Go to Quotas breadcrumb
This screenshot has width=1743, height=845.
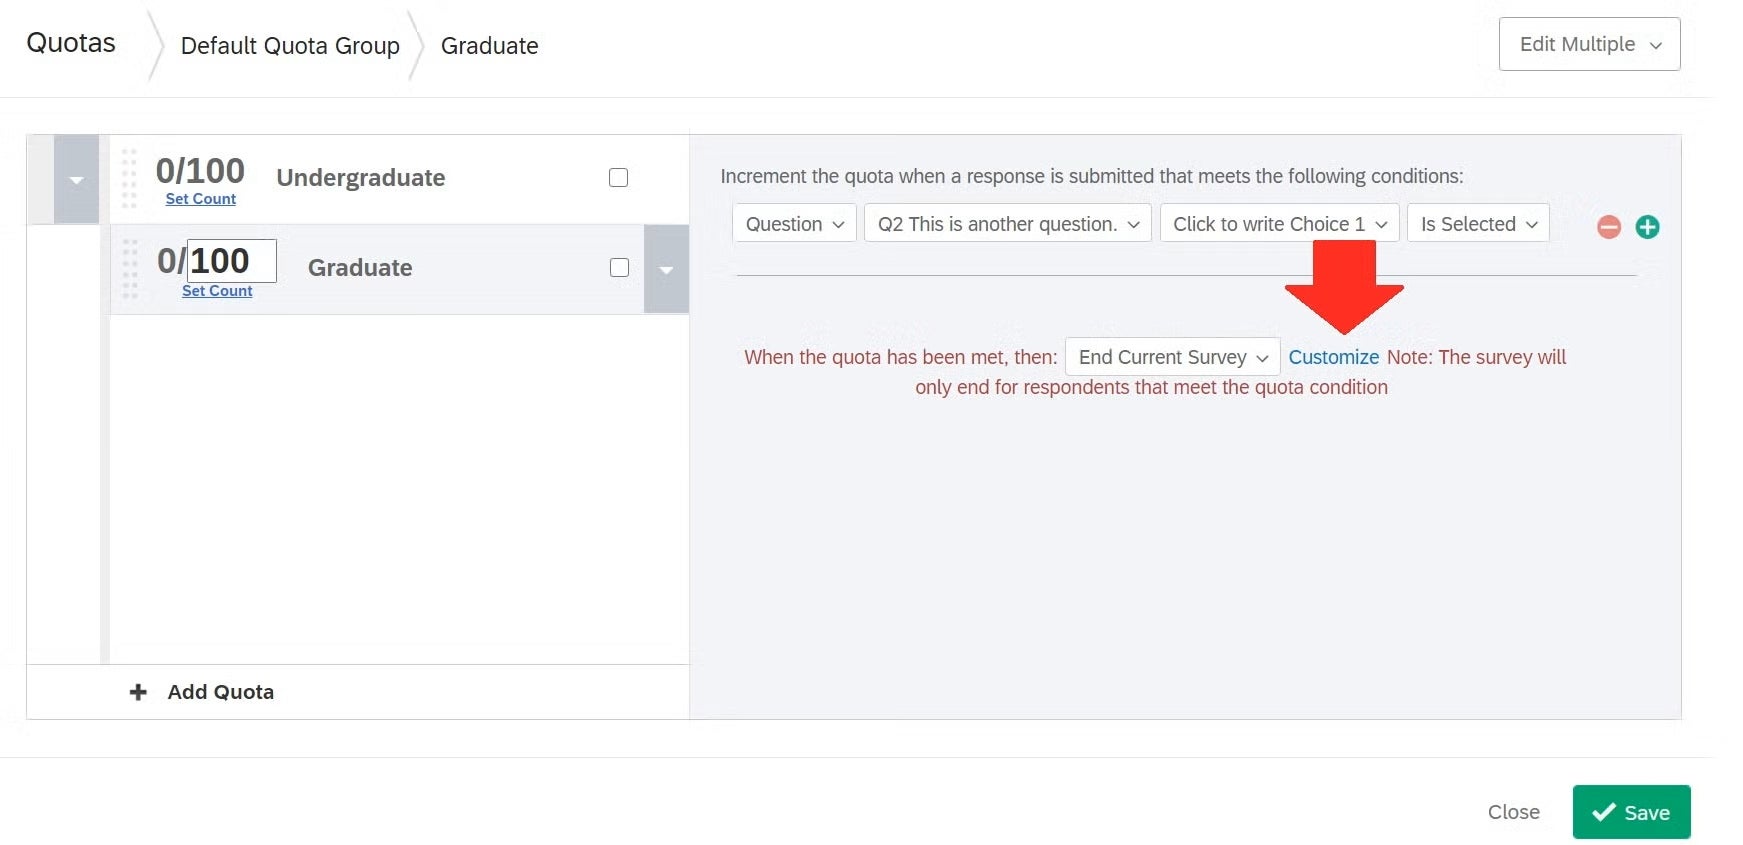tap(71, 43)
